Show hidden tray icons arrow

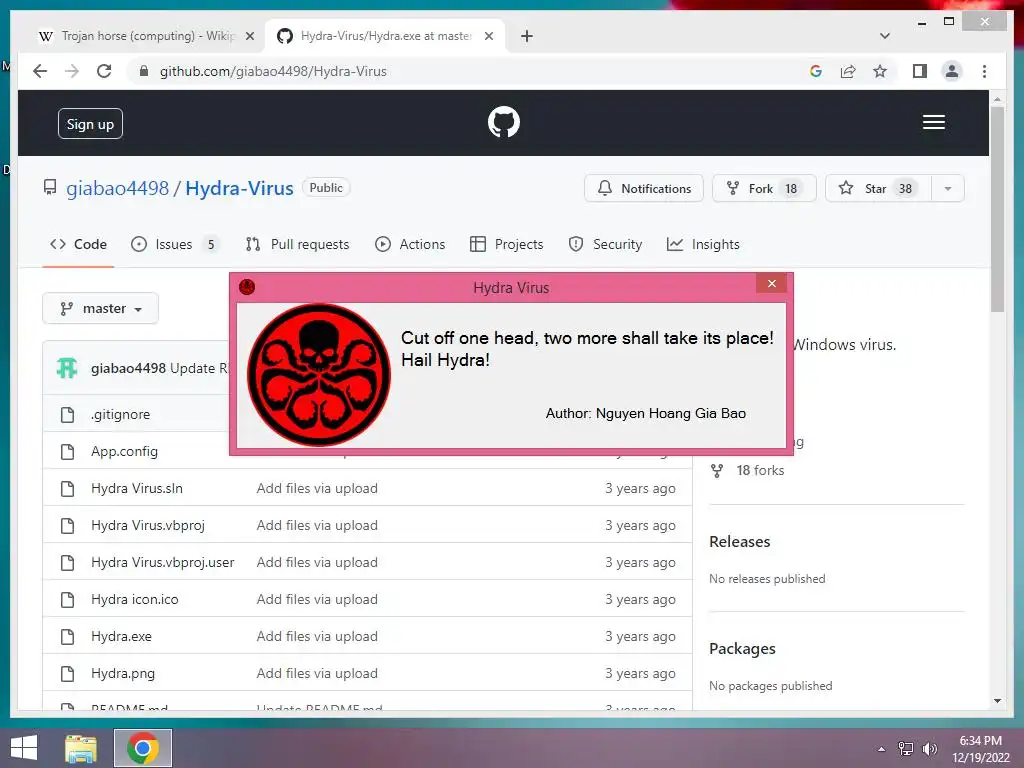coord(882,749)
